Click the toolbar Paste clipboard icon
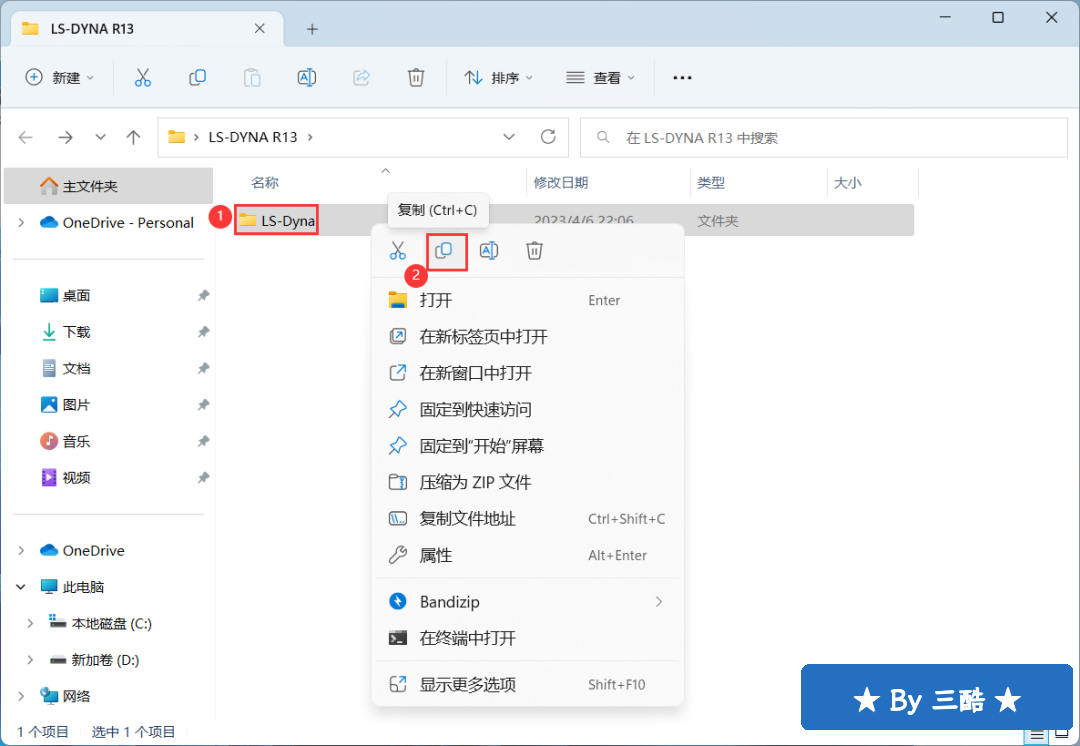The height and width of the screenshot is (746, 1080). (x=252, y=78)
